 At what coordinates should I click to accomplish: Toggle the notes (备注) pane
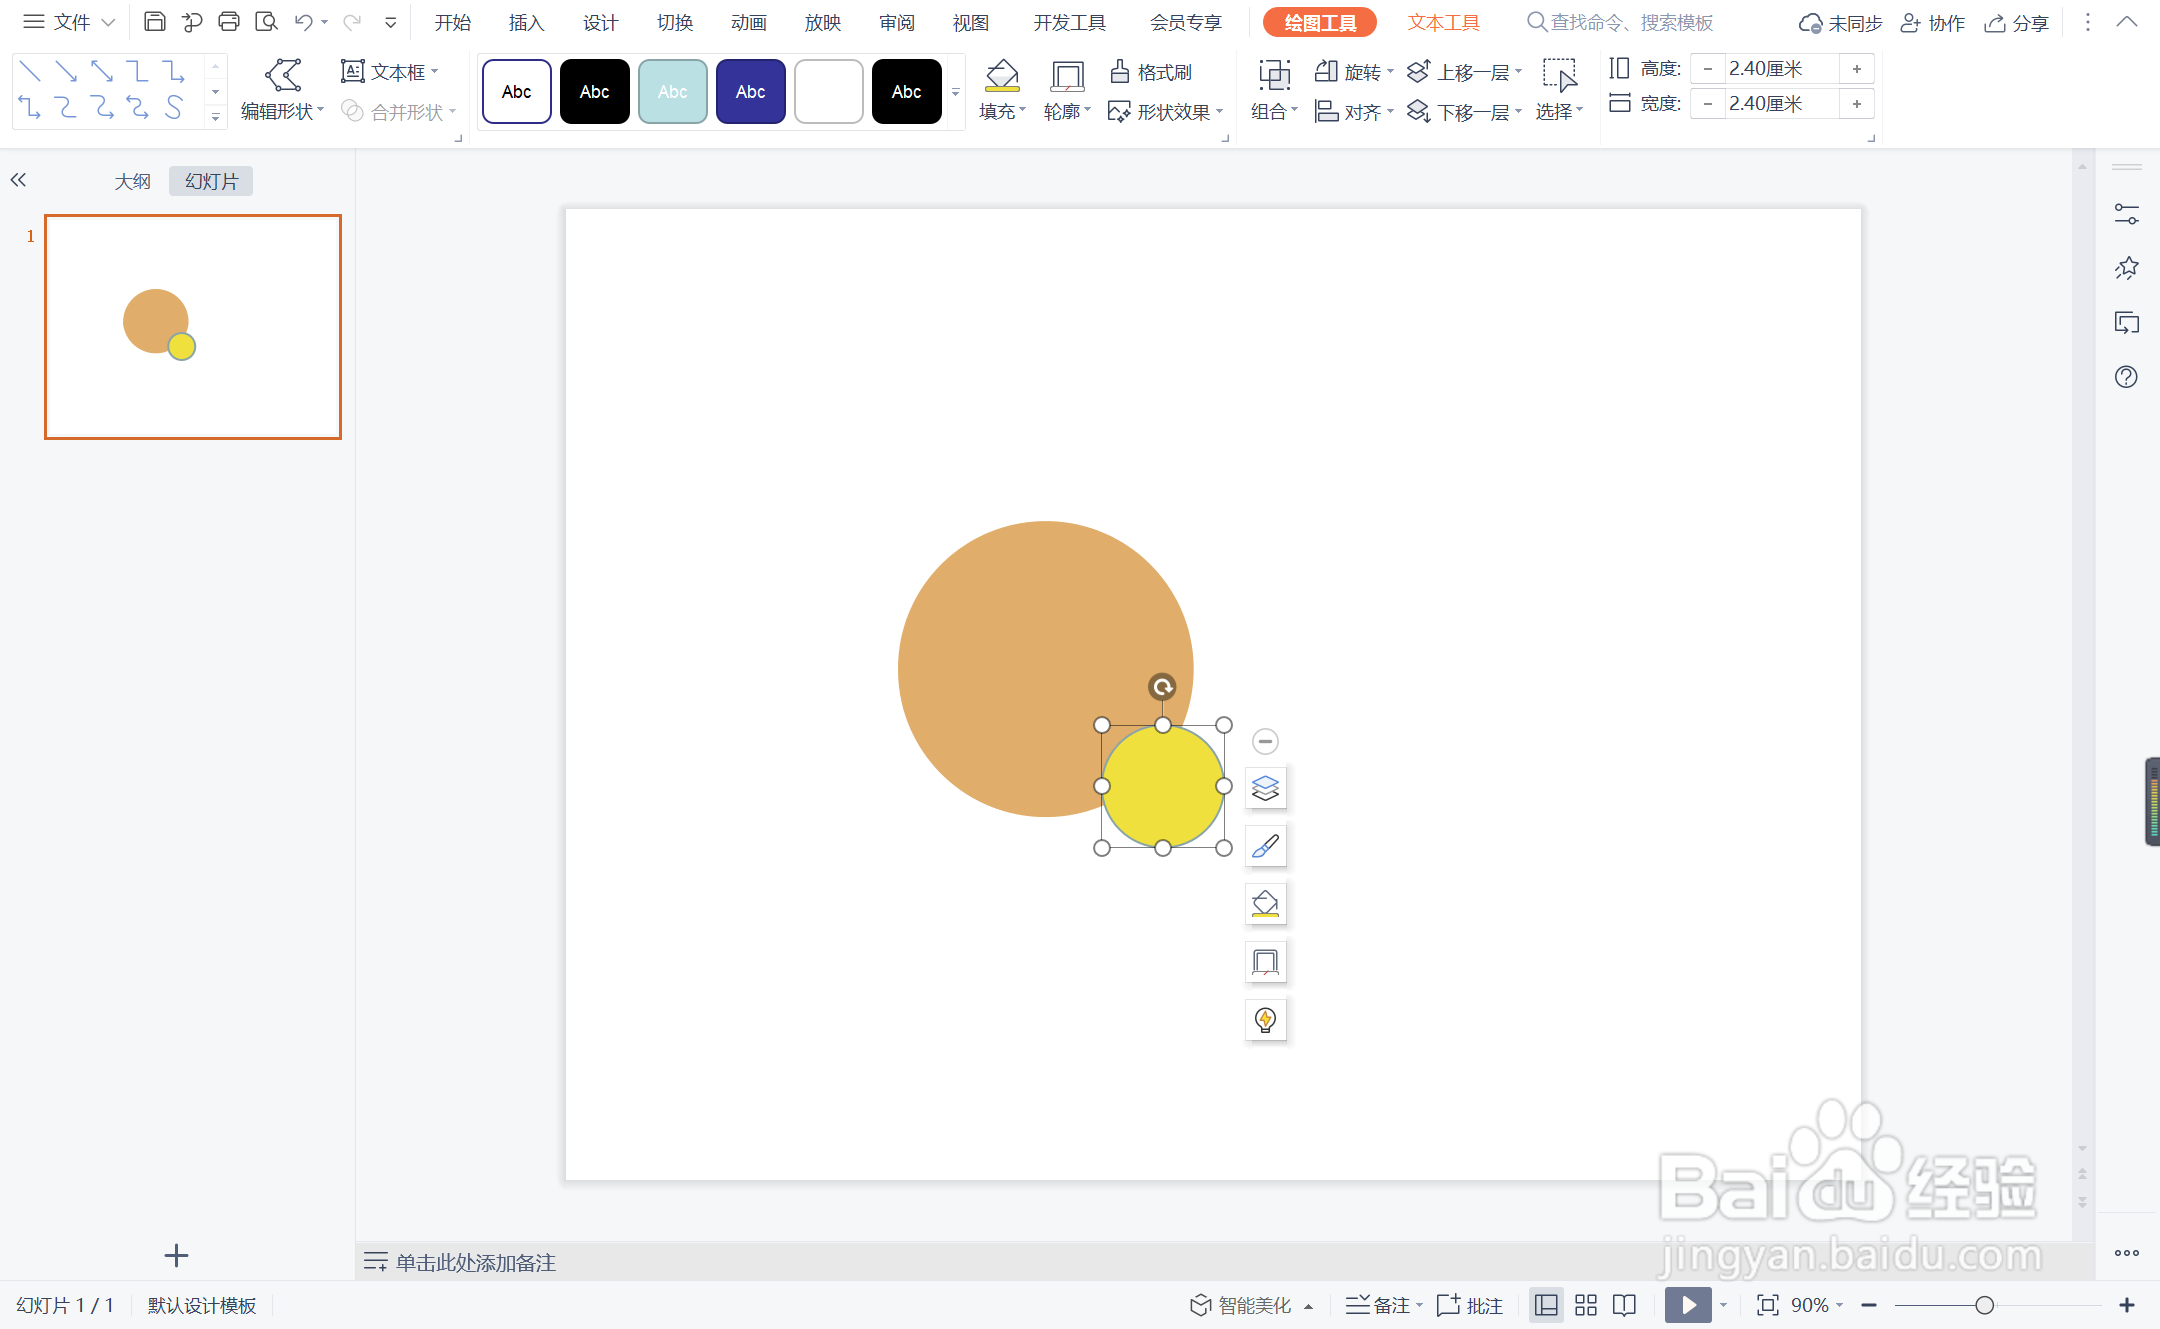point(1382,1305)
